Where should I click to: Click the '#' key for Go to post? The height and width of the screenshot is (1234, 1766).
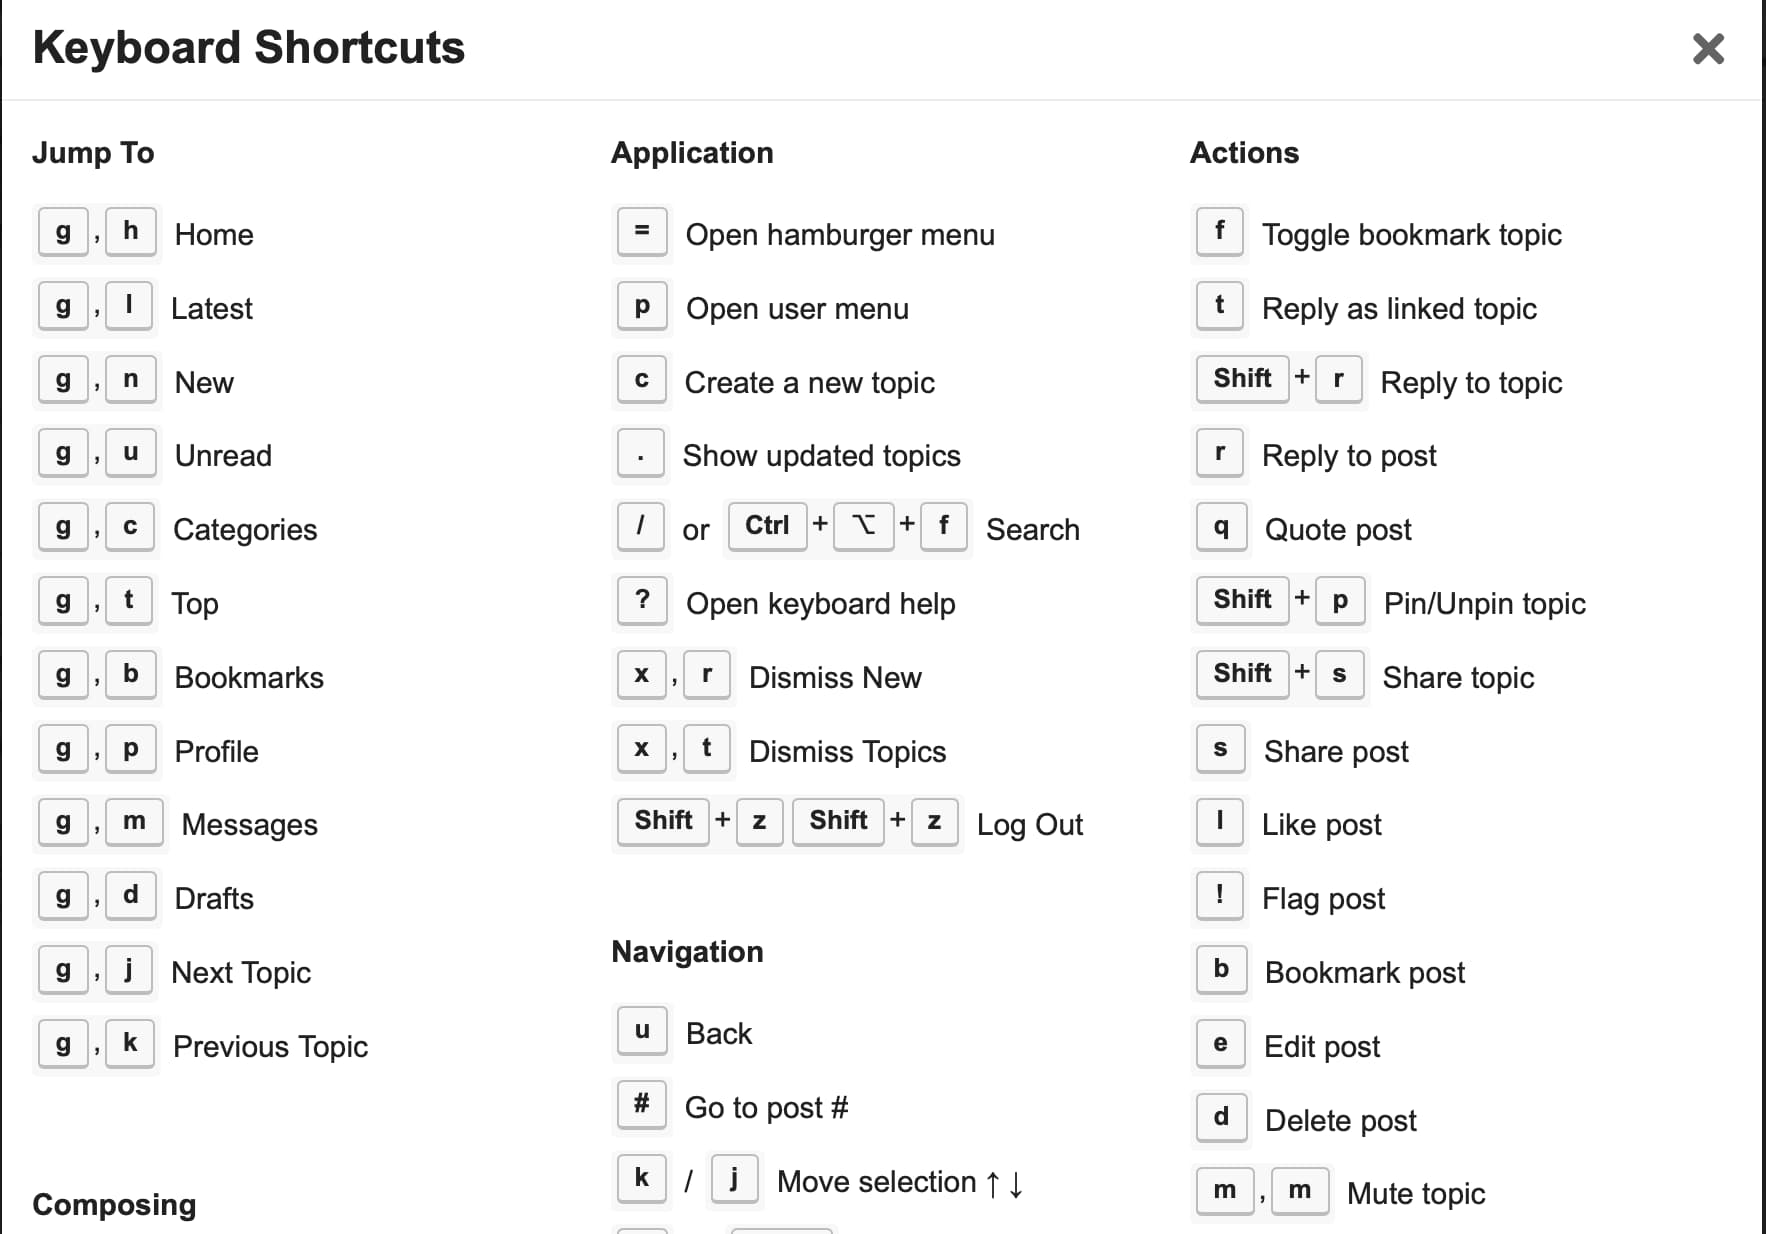pyautogui.click(x=642, y=1105)
